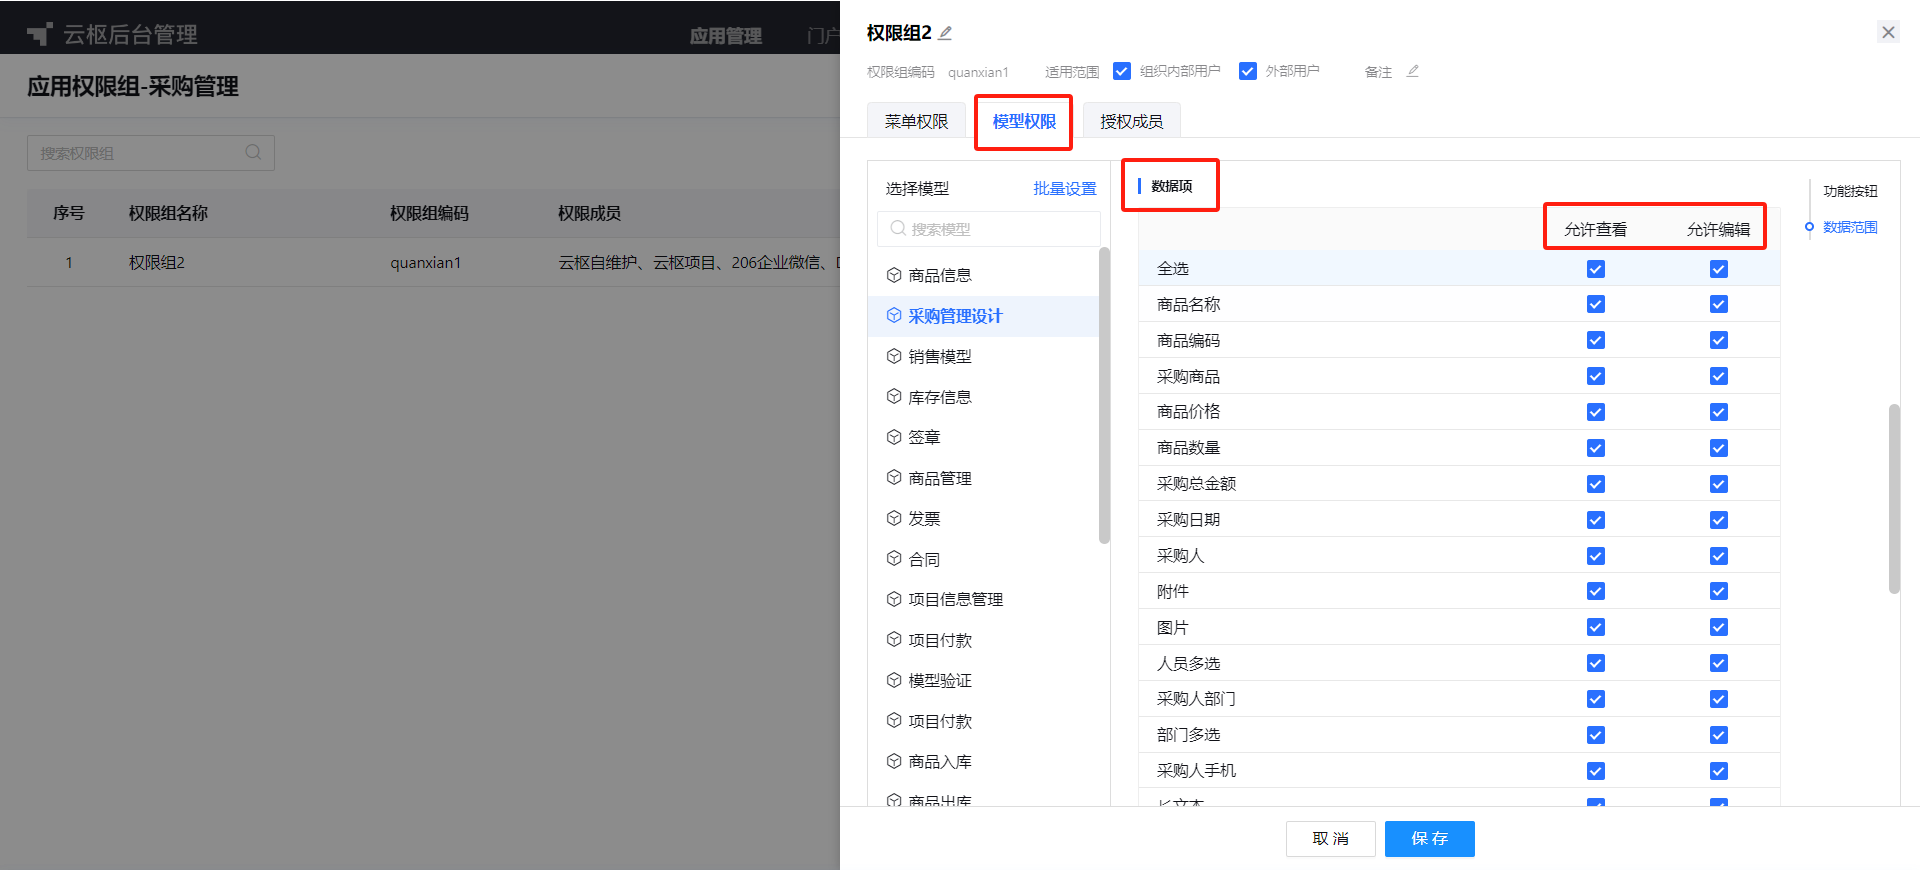Image resolution: width=1920 pixels, height=870 pixels.
Task: Click the cube icon beside 销售模型
Action: [894, 356]
